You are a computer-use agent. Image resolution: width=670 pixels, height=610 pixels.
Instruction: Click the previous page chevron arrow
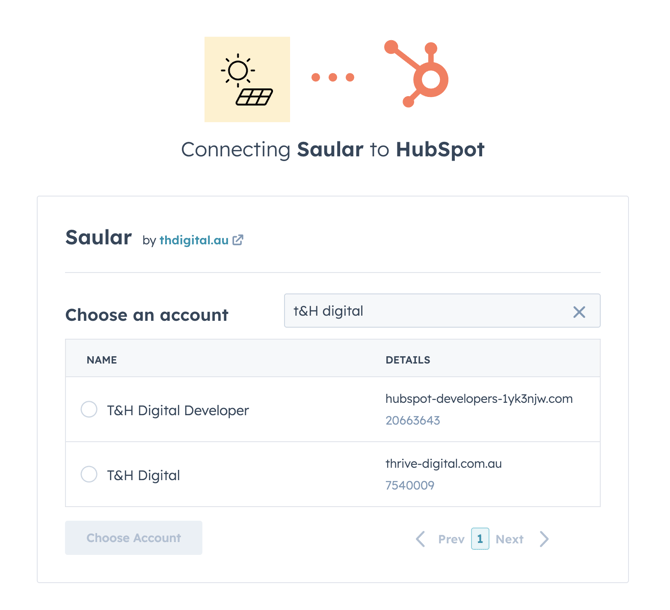(x=421, y=539)
